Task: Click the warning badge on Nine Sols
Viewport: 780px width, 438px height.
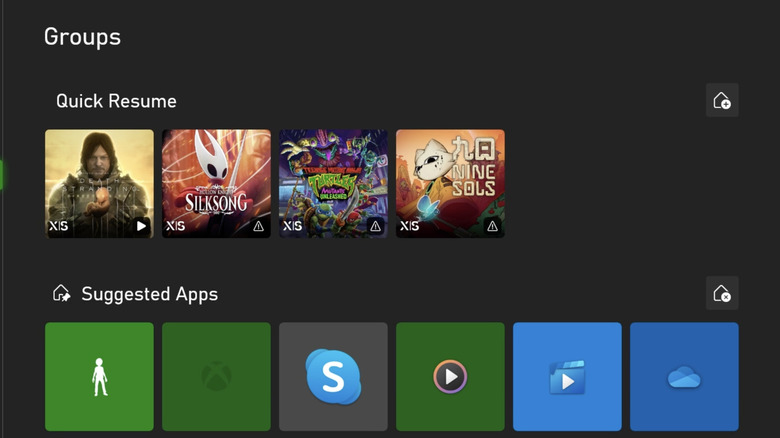Action: point(492,226)
